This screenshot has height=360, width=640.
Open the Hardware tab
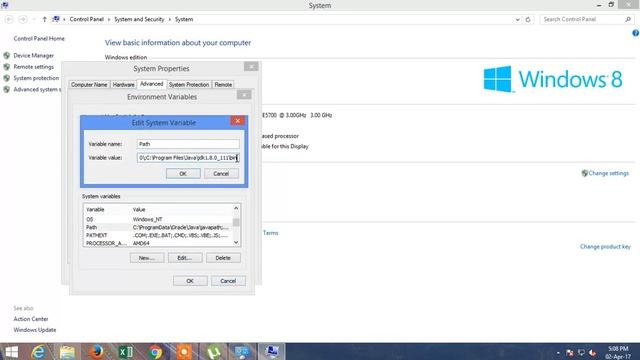[x=123, y=84]
